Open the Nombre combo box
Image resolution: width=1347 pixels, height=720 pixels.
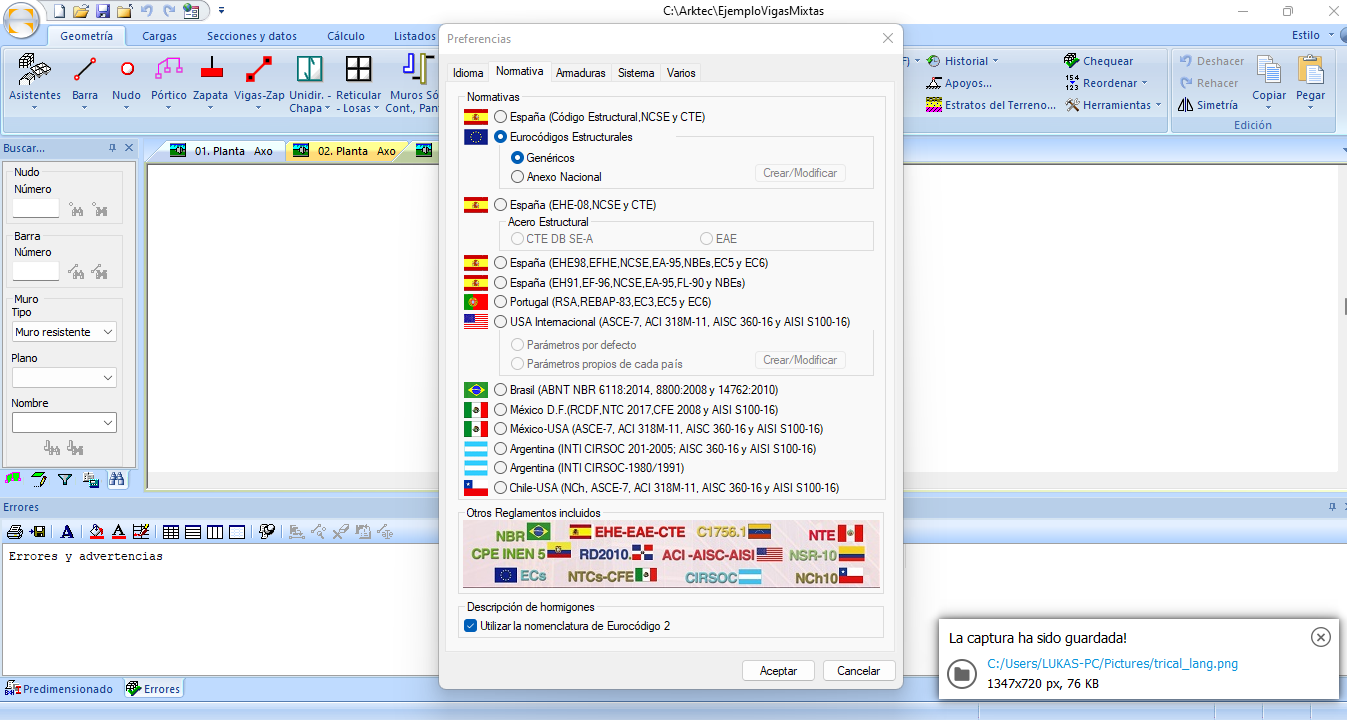click(64, 423)
